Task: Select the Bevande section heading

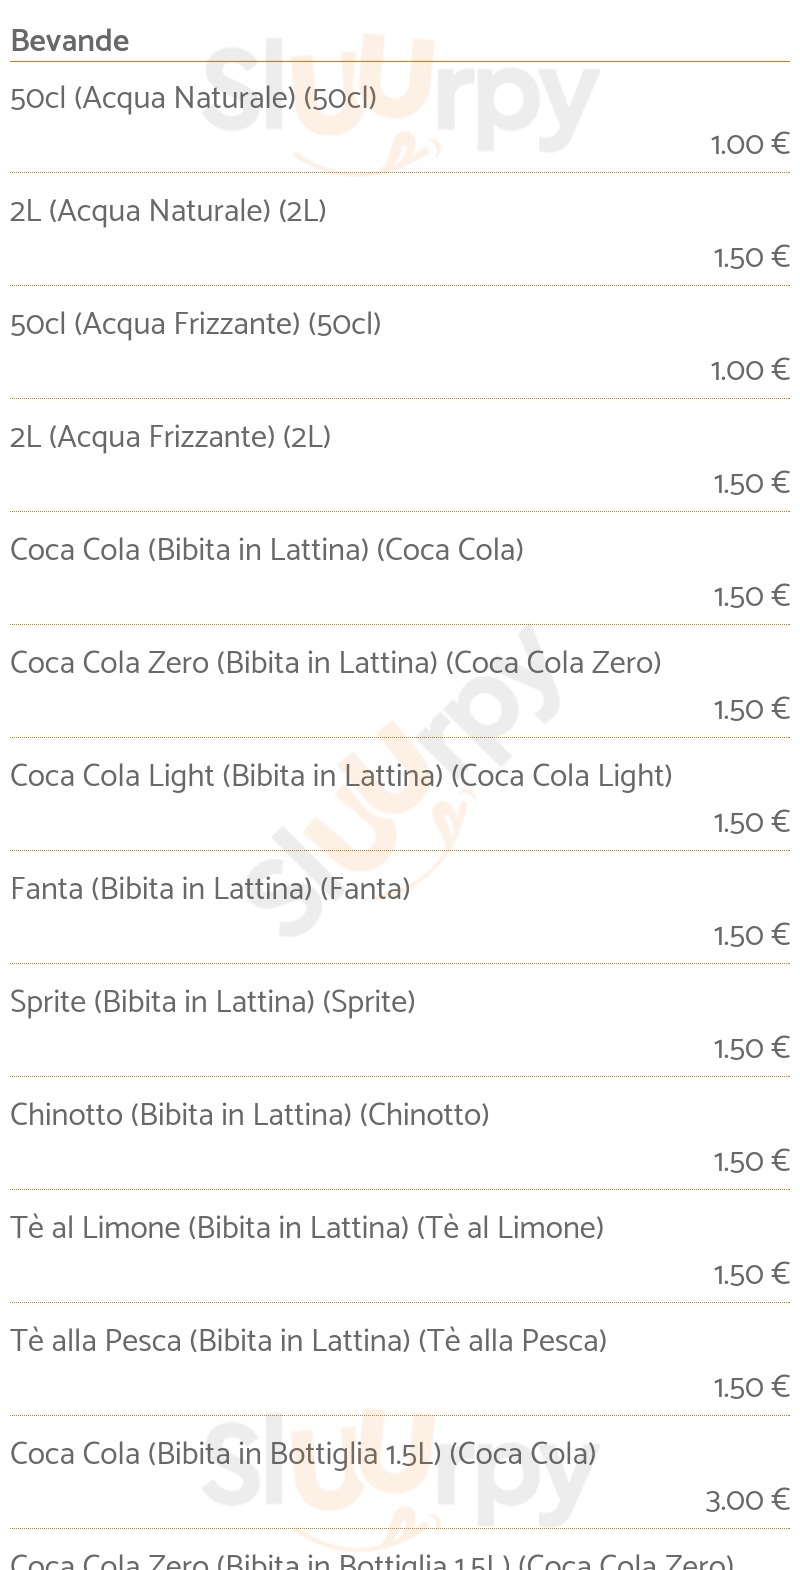Action: [x=70, y=41]
